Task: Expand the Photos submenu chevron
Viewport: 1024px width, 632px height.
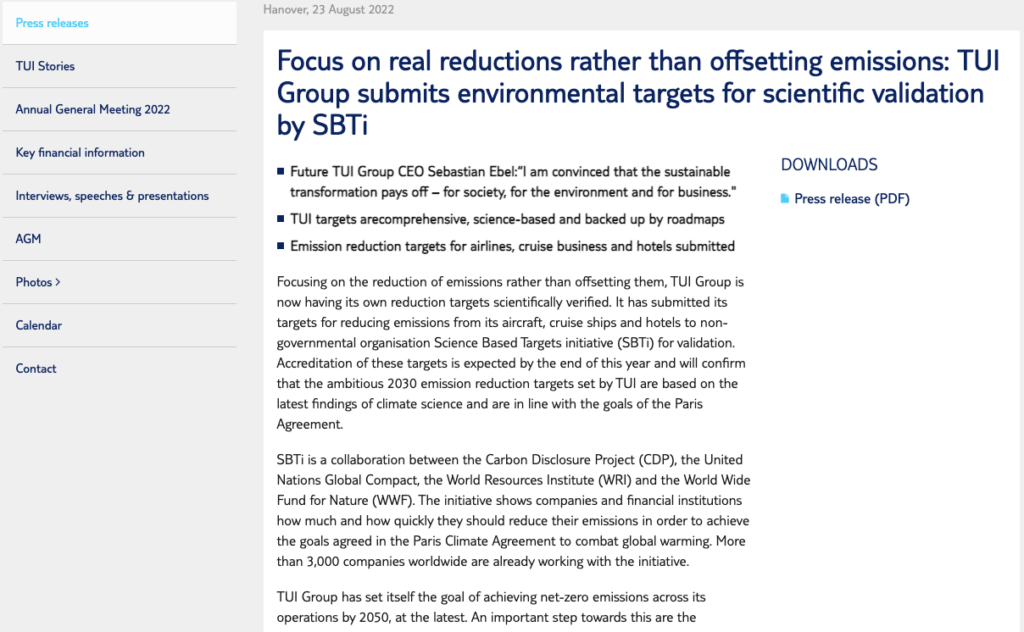Action: click(x=58, y=283)
